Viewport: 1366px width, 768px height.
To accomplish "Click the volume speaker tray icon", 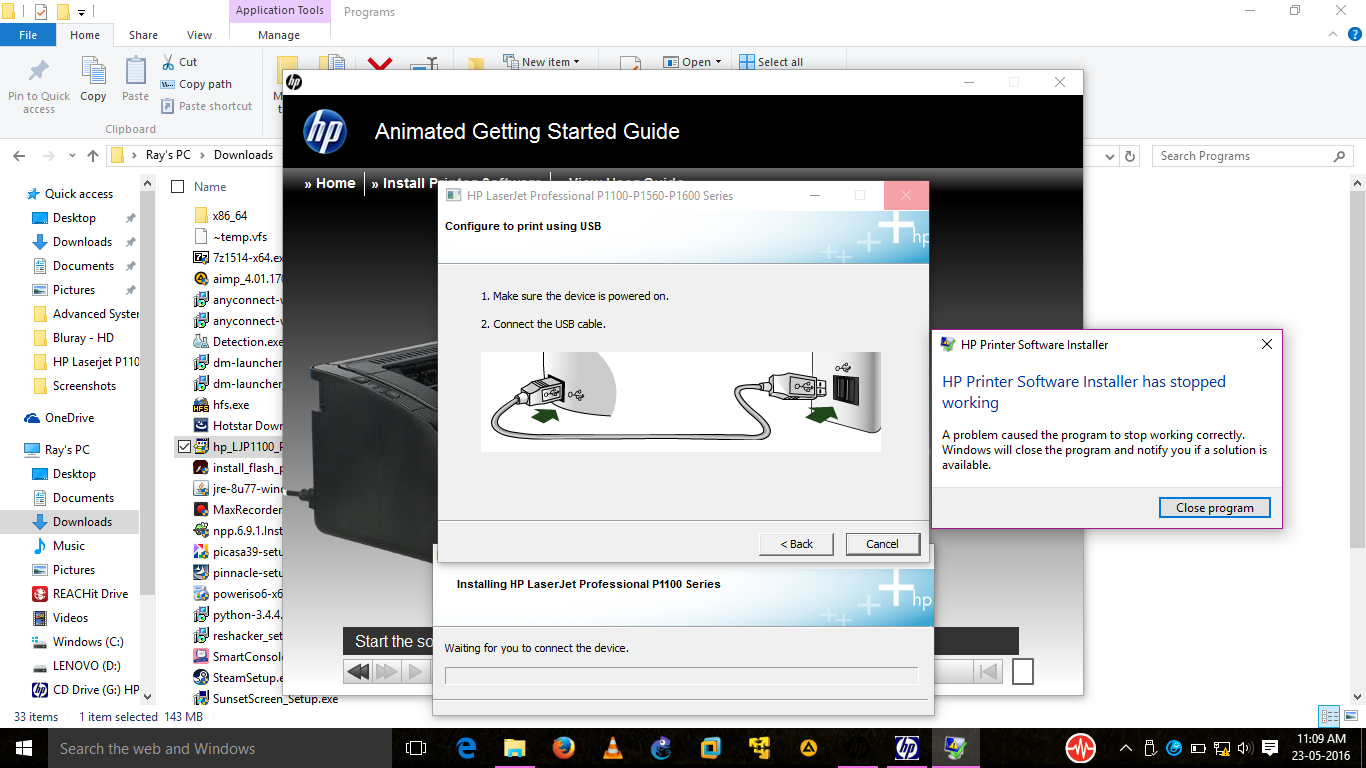I will (1244, 748).
